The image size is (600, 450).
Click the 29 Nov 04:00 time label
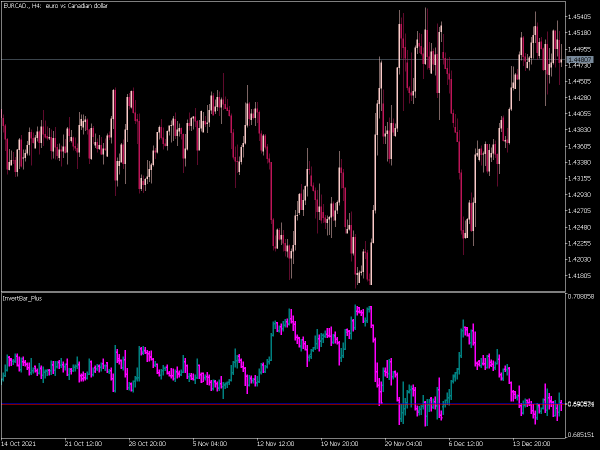coord(403,443)
